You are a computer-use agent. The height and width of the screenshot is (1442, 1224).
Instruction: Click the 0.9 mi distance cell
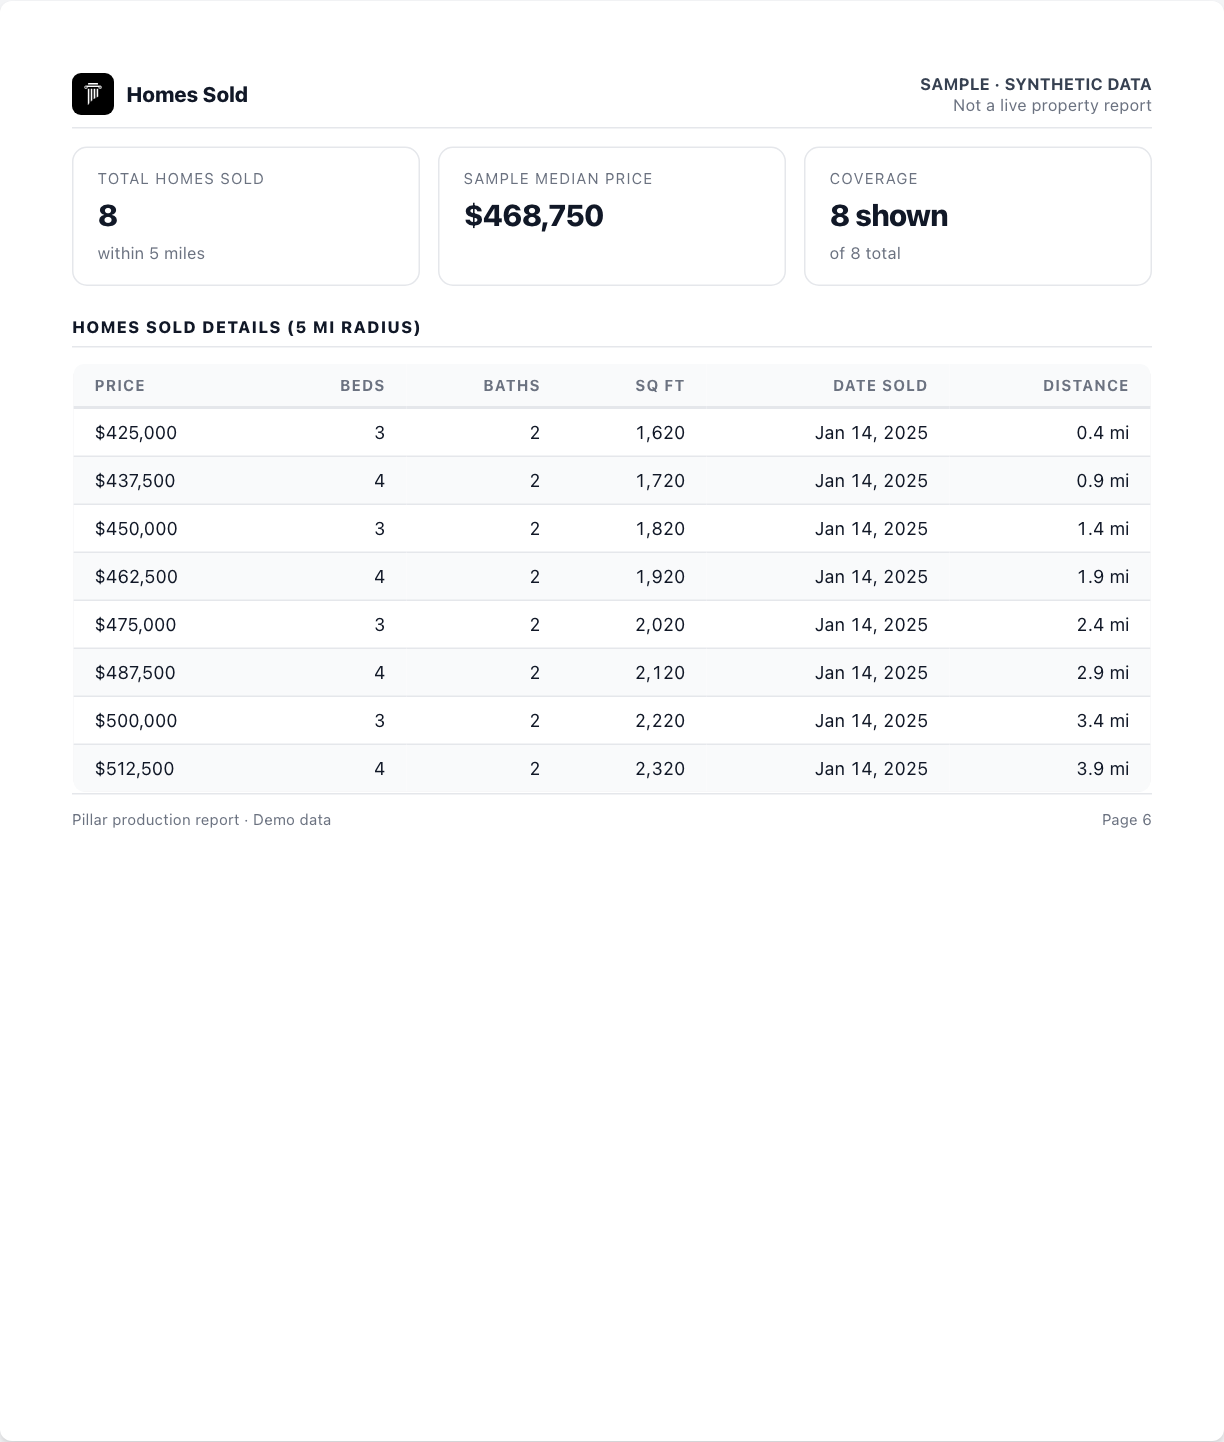point(1103,481)
